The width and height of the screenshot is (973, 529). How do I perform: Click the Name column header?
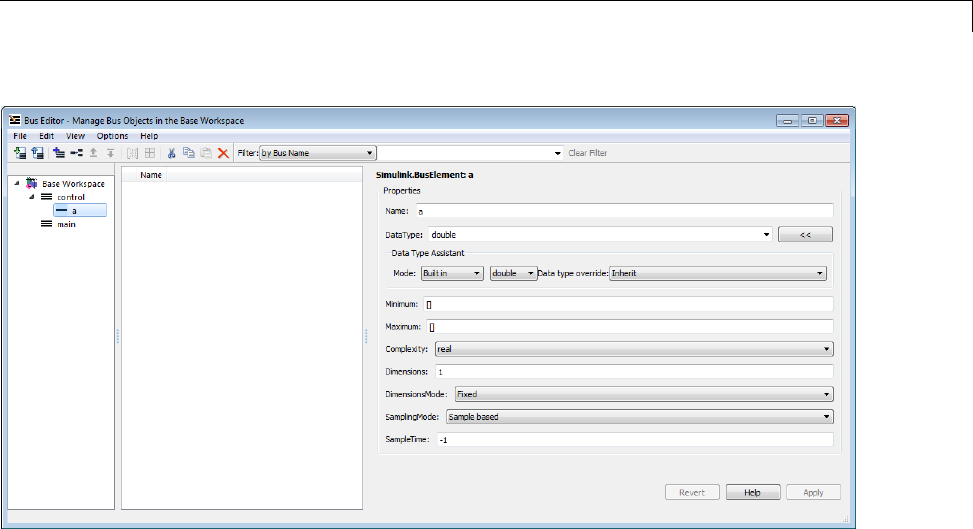[151, 175]
